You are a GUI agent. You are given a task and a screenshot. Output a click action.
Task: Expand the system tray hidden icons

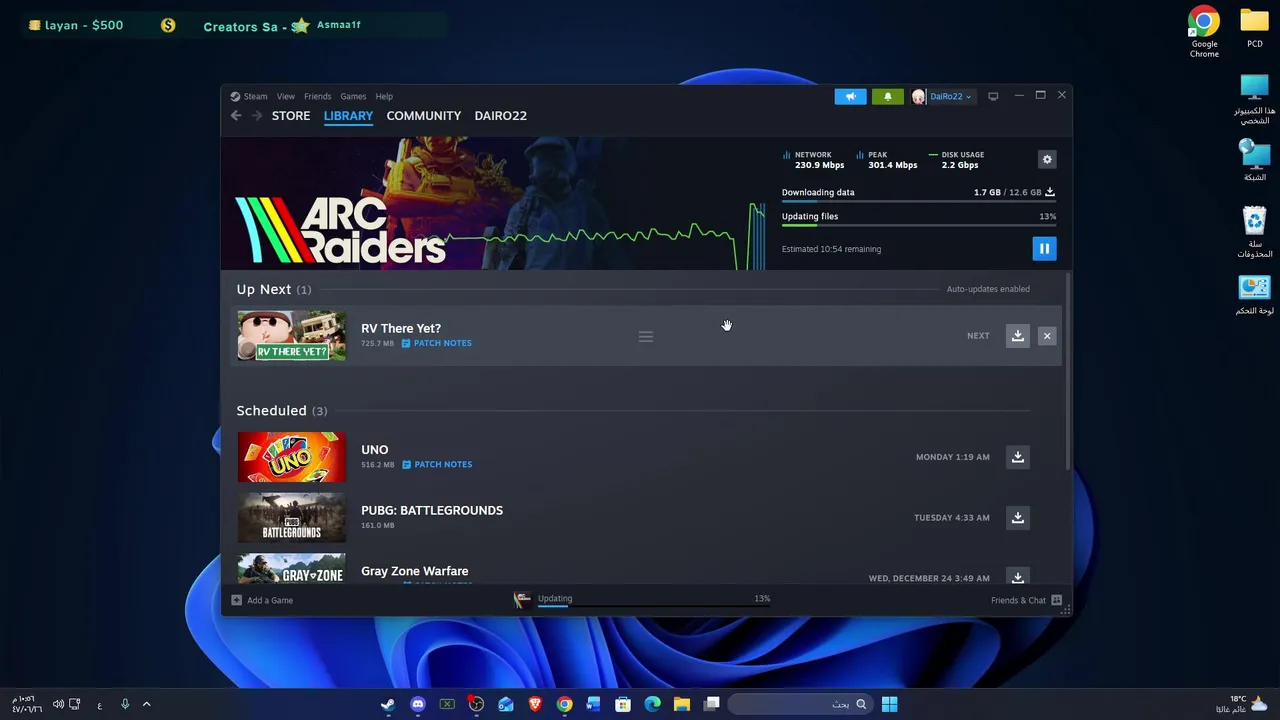click(146, 704)
